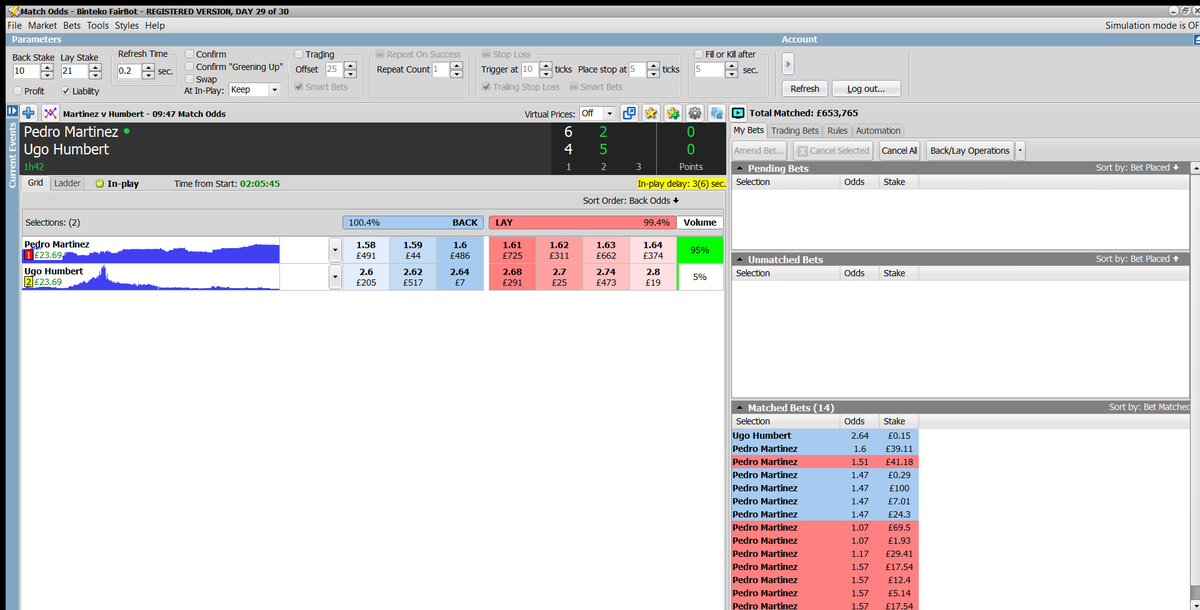Open the Styles menu
This screenshot has width=1200, height=610.
point(127,25)
